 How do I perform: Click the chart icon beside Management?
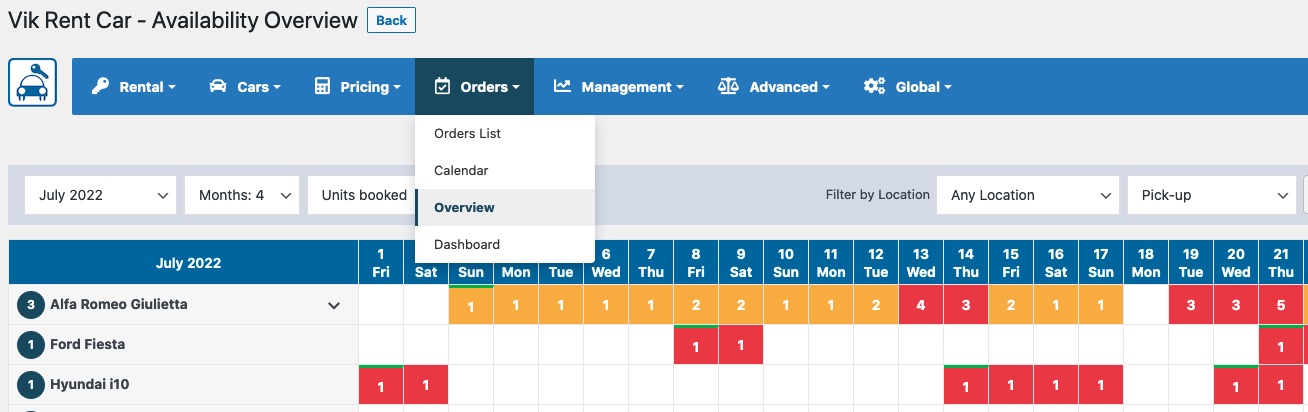[x=562, y=87]
